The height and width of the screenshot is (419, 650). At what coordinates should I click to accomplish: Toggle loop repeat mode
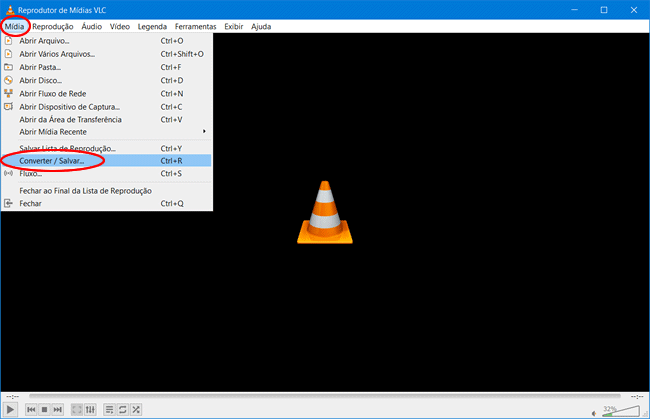122,409
